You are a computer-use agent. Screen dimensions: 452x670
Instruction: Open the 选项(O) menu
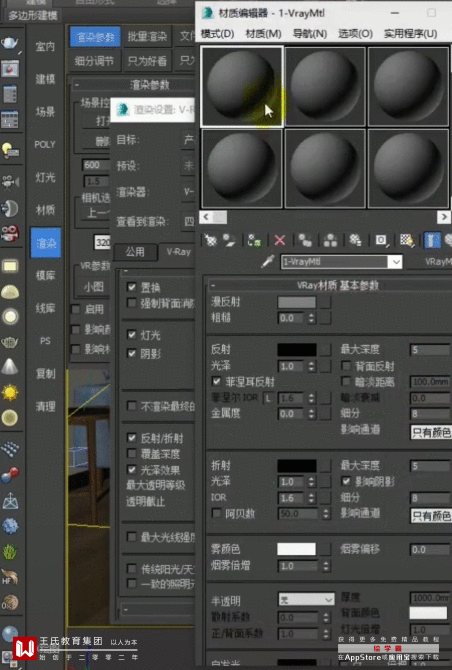coord(355,34)
